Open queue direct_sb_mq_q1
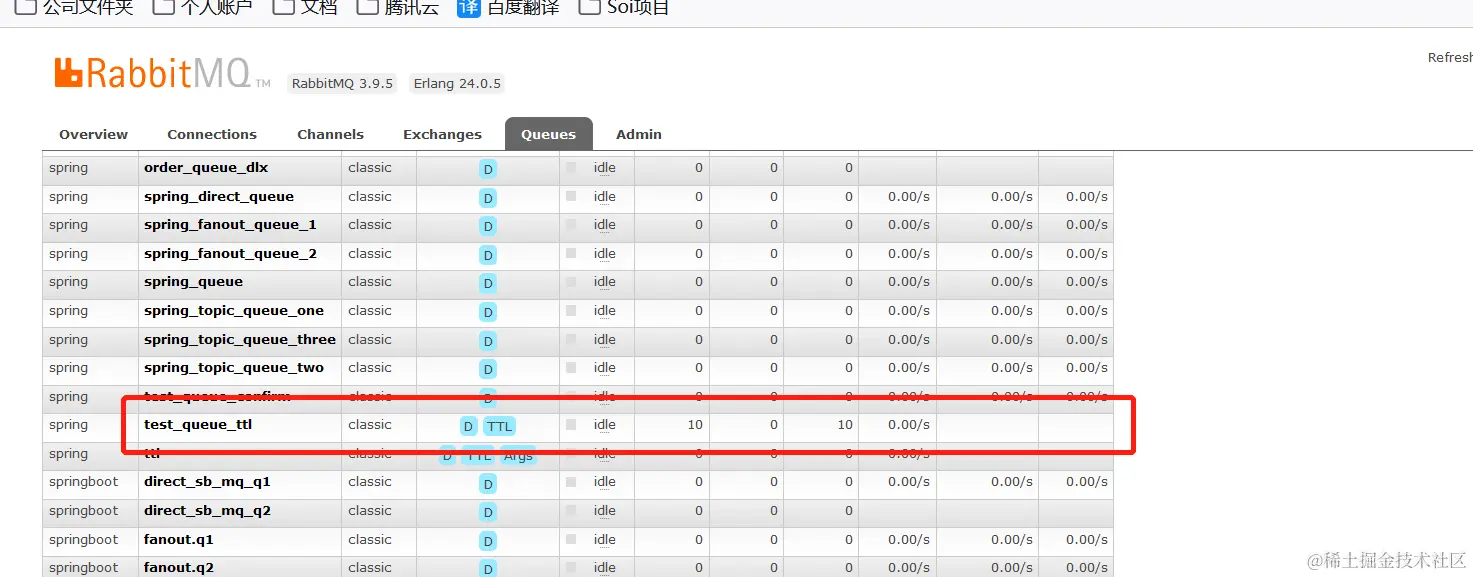This screenshot has width=1473, height=577. [x=207, y=481]
